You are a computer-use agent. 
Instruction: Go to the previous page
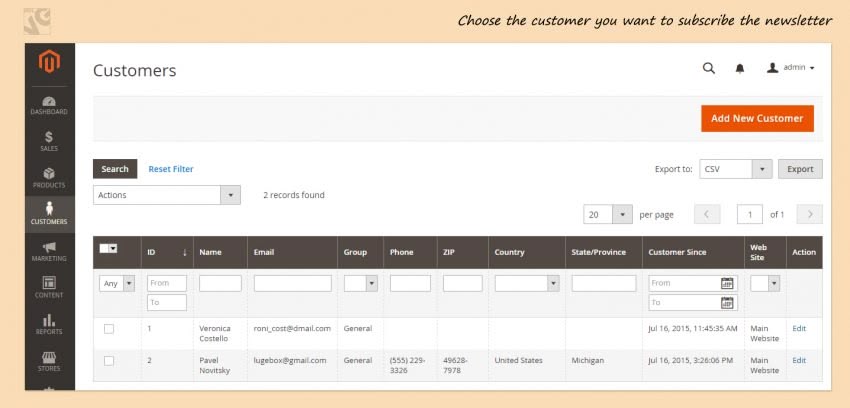coord(707,214)
